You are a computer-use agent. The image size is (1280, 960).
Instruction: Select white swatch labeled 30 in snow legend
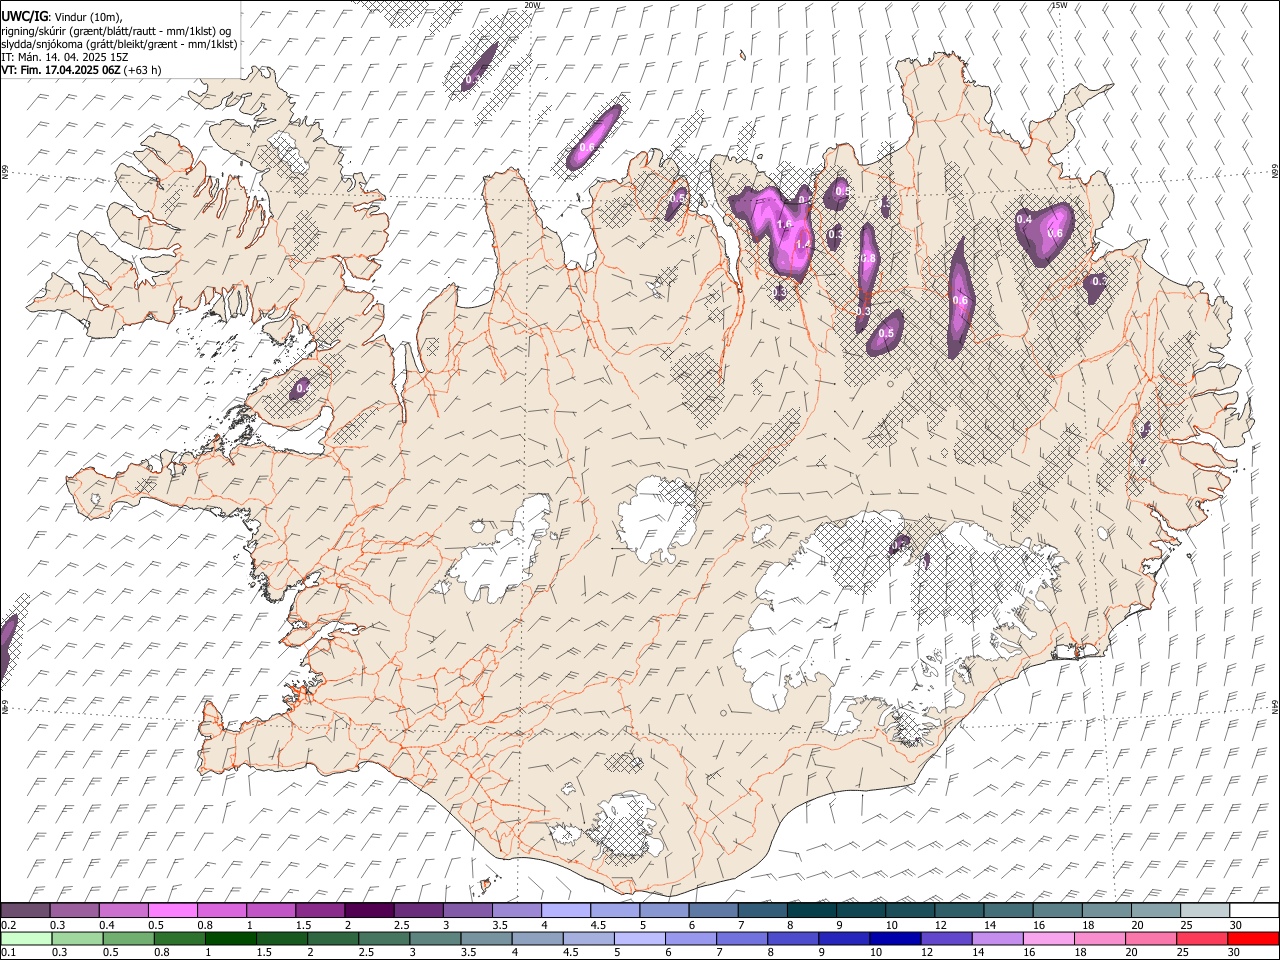[x=1254, y=911]
